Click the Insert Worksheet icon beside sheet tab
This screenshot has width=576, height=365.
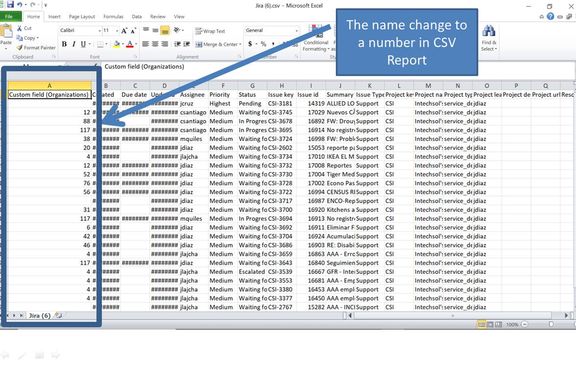pos(58,315)
